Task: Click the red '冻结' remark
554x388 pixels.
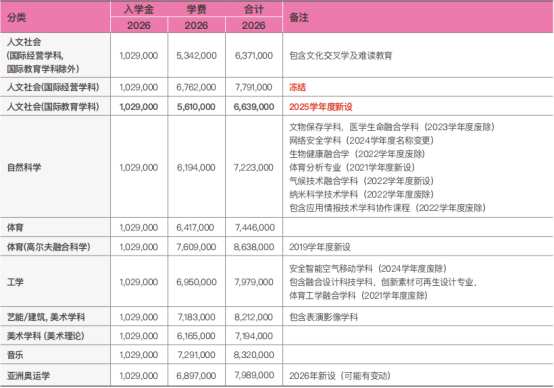Action: point(297,87)
